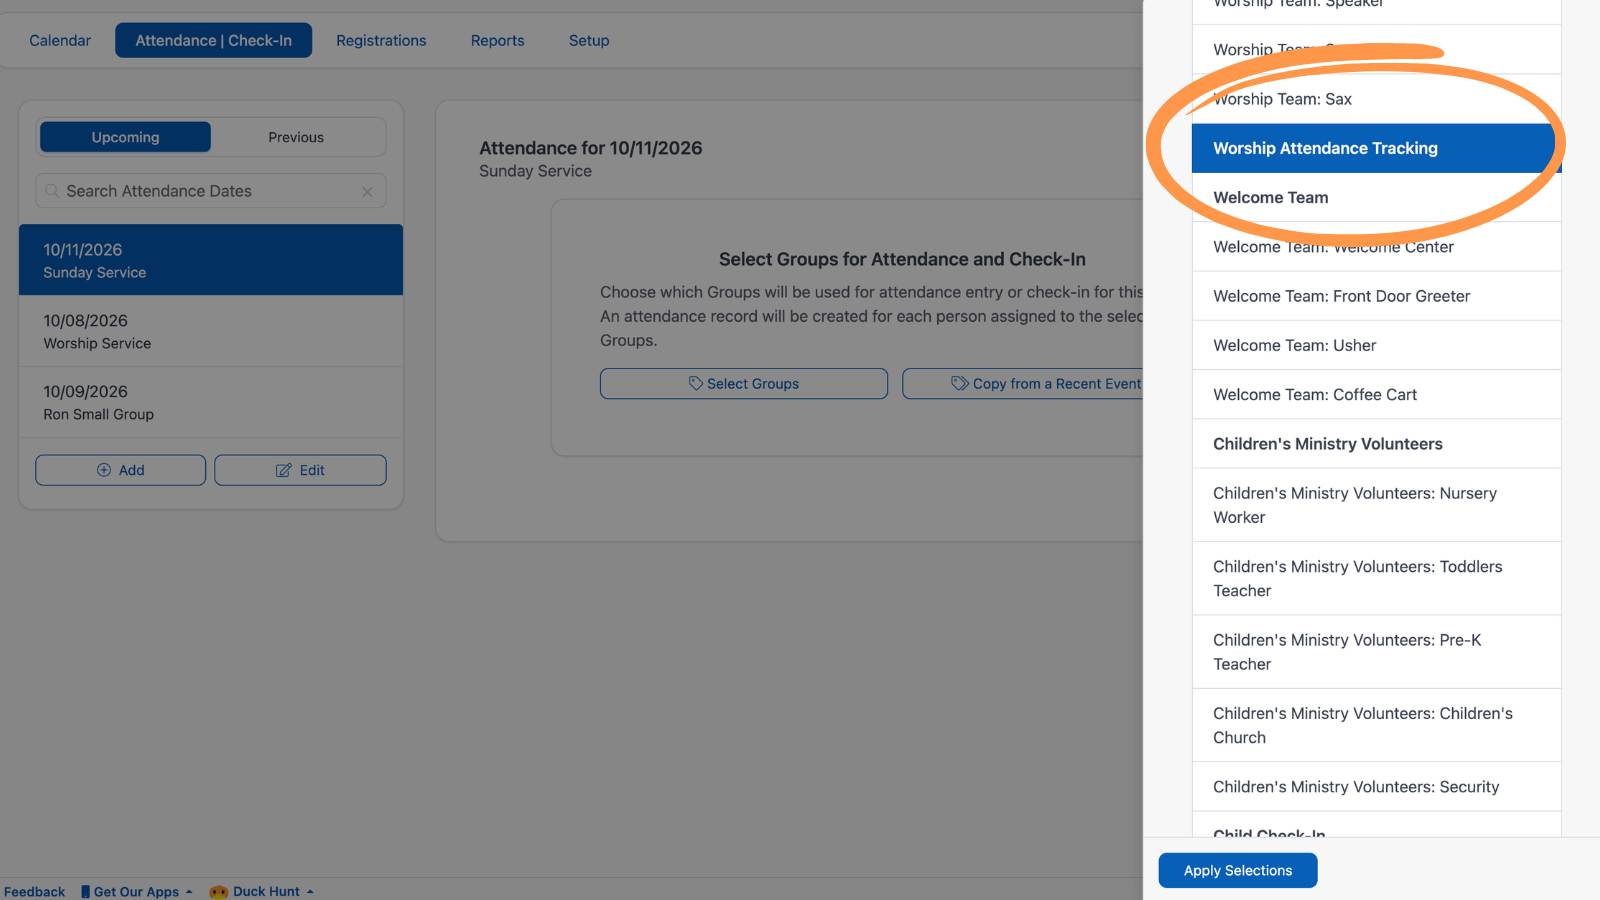
Task: Open the Calendar tab
Action: coord(60,40)
